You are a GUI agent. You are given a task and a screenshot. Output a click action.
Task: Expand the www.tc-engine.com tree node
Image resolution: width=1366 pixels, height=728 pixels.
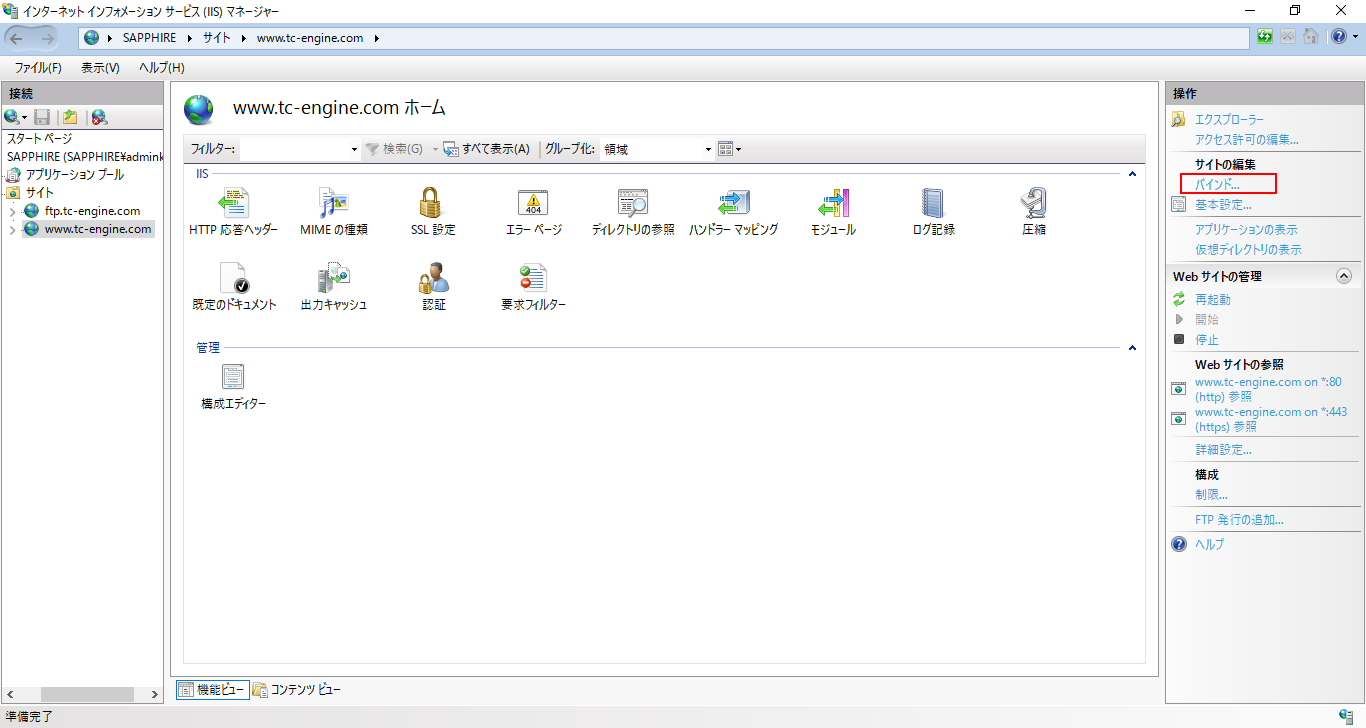[12, 229]
